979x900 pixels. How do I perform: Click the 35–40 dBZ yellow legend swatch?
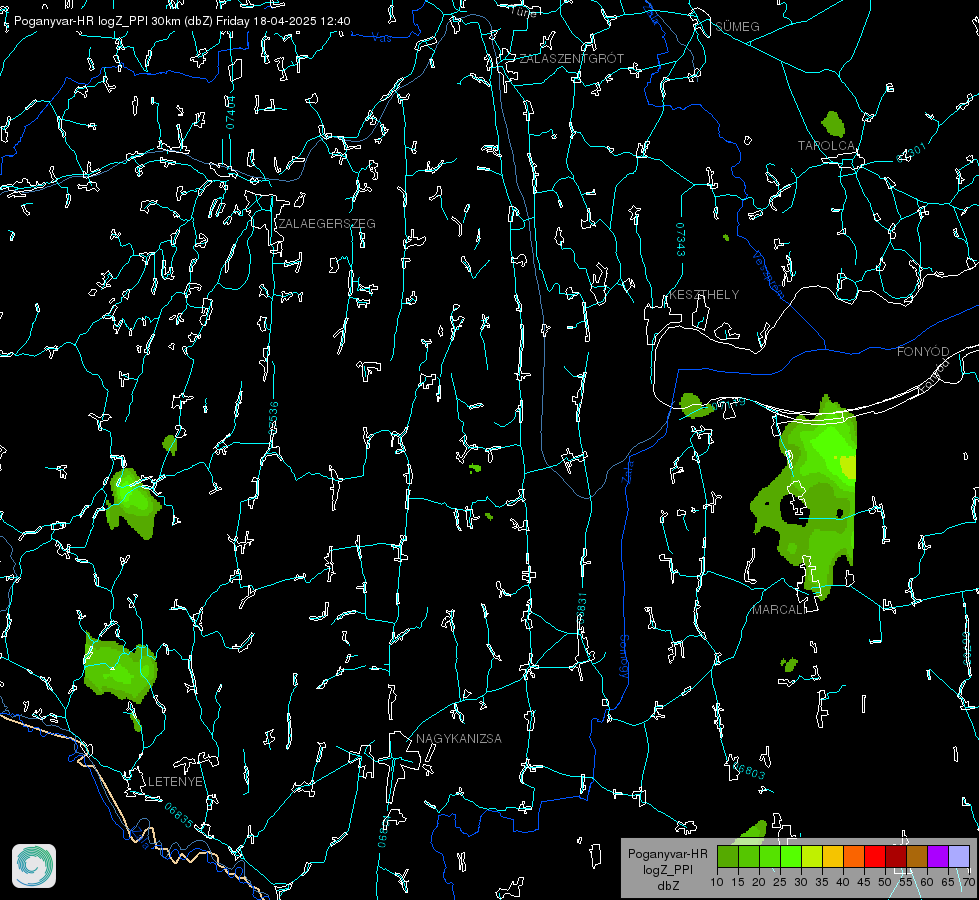(x=833, y=856)
